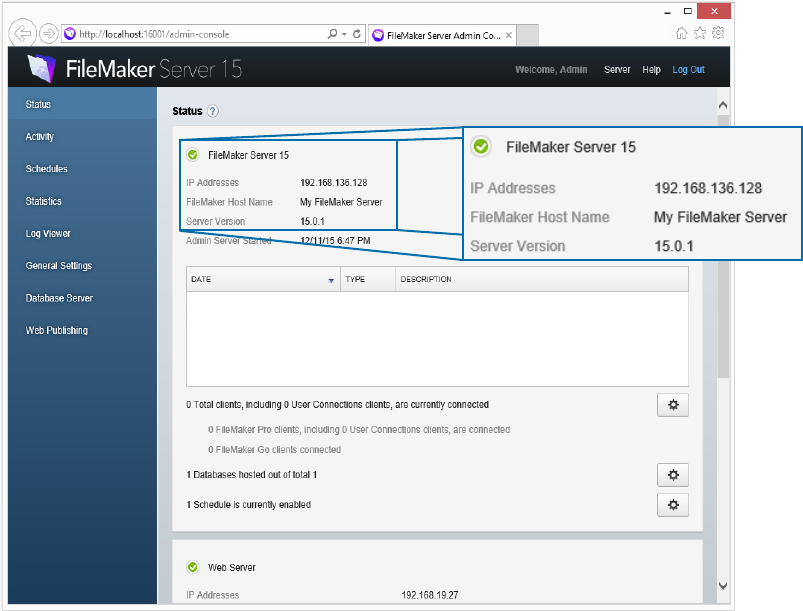Image resolution: width=803 pixels, height=611 pixels.
Task: Open Schedules in the sidebar
Action: point(82,168)
